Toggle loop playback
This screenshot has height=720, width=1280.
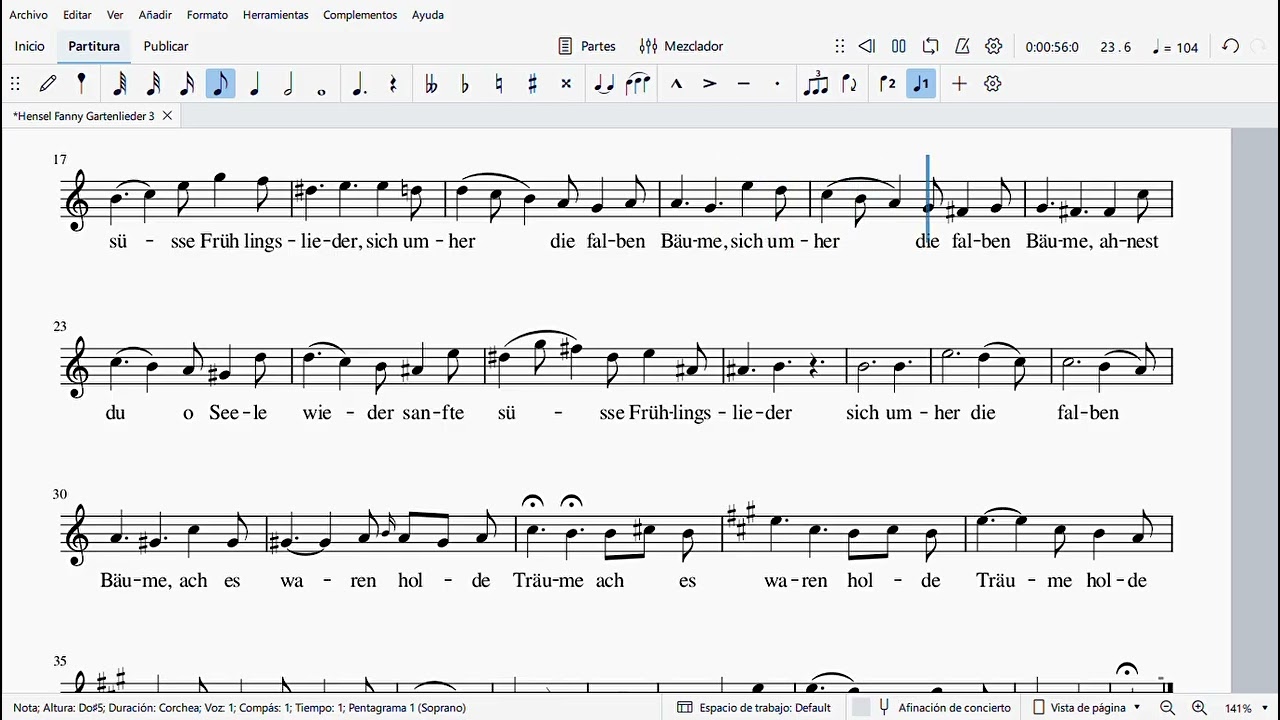[x=931, y=46]
